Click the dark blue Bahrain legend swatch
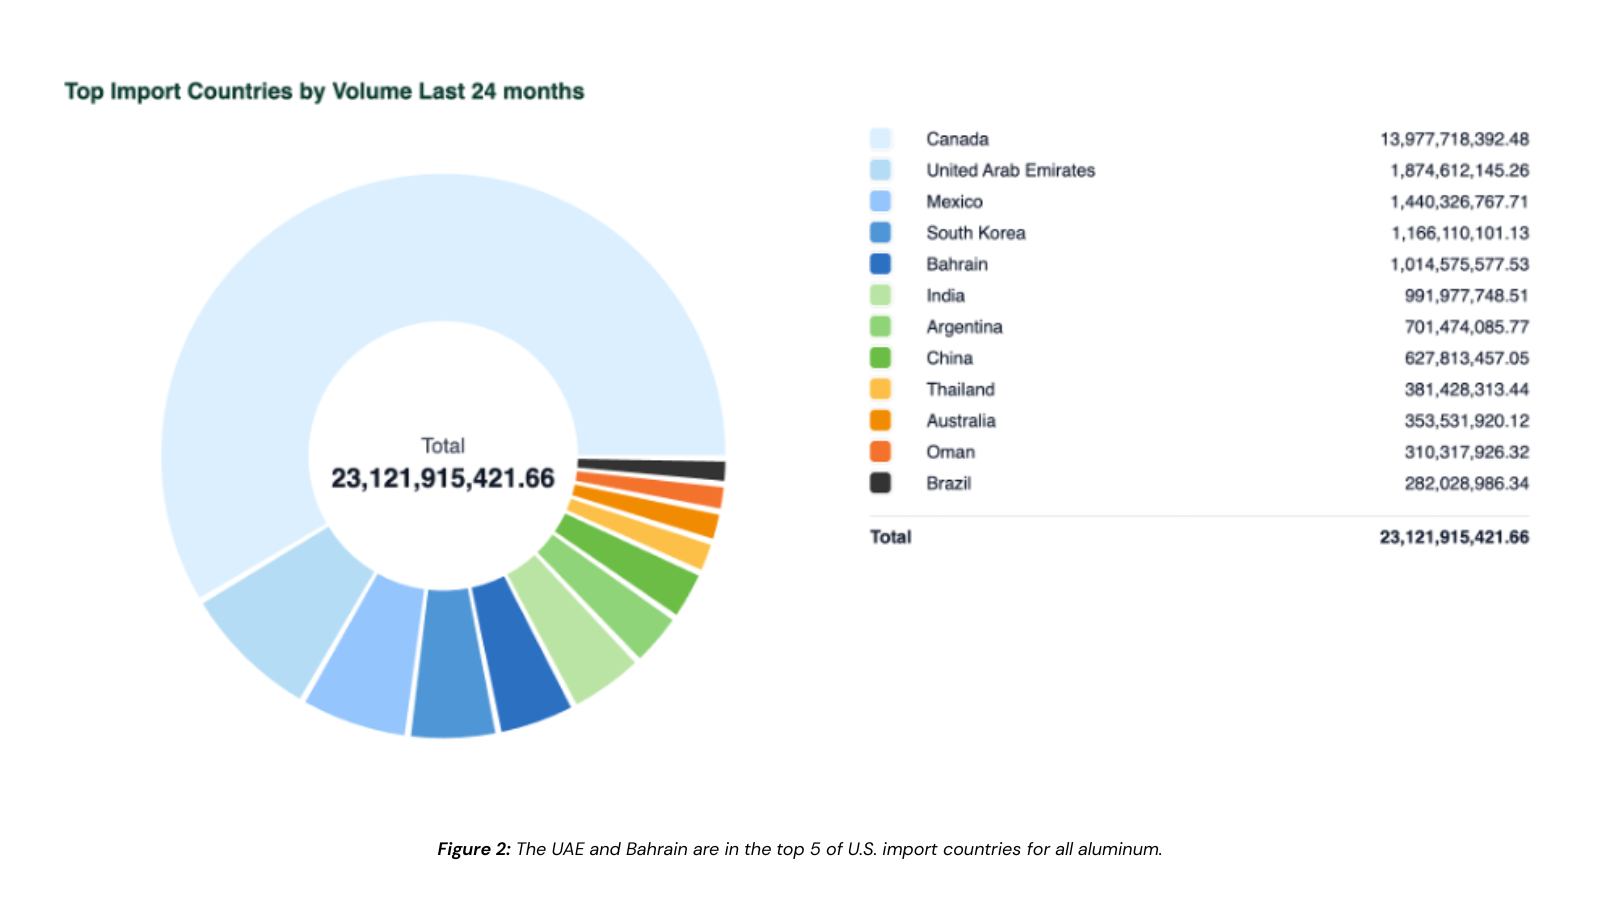Viewport: 1600px width, 900px height. pyautogui.click(x=880, y=264)
